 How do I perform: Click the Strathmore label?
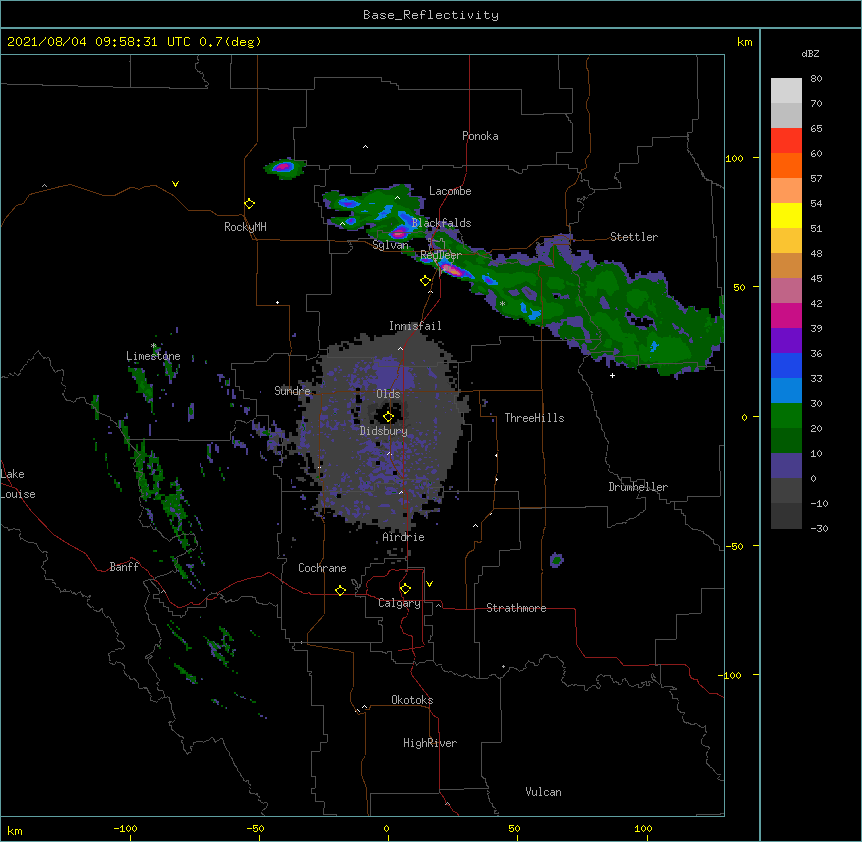[516, 608]
